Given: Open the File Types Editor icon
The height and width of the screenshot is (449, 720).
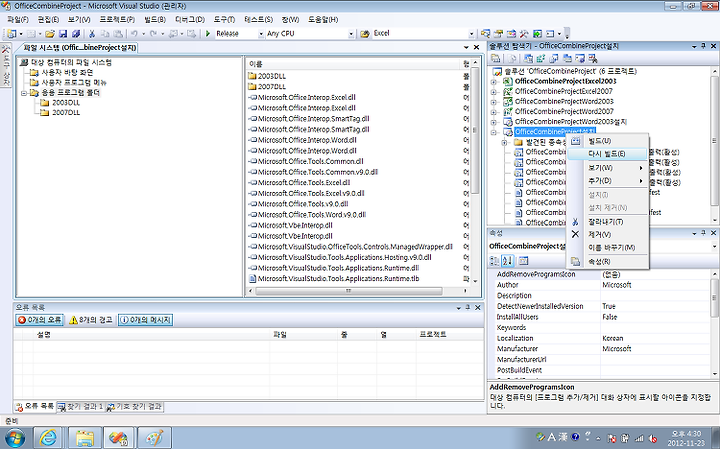Looking at the screenshot, I should point(554,58).
